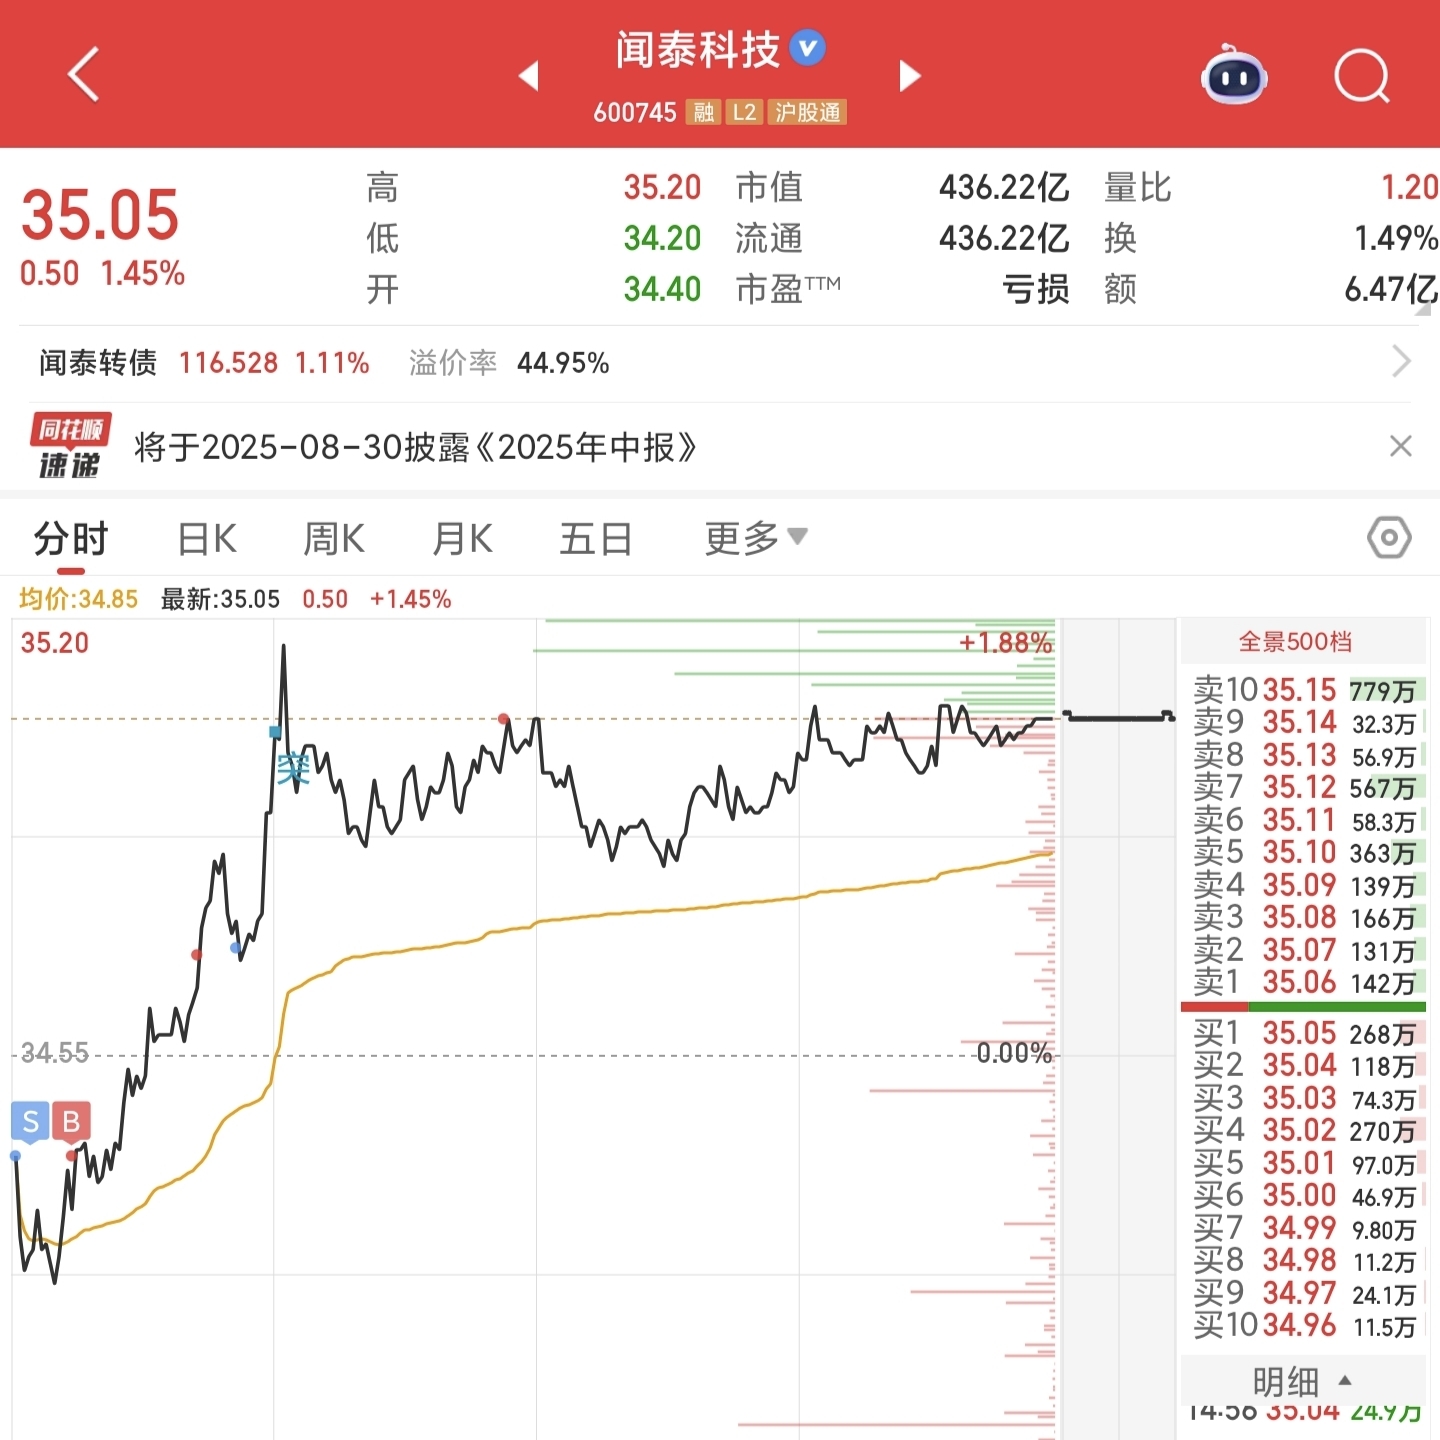The width and height of the screenshot is (1440, 1440).
Task: Switch to the 日K tab
Action: pos(207,539)
